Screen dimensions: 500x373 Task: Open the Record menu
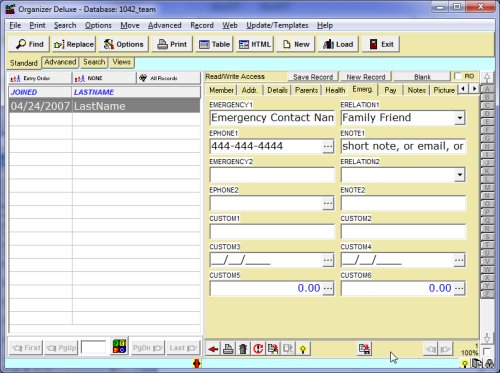tap(202, 25)
